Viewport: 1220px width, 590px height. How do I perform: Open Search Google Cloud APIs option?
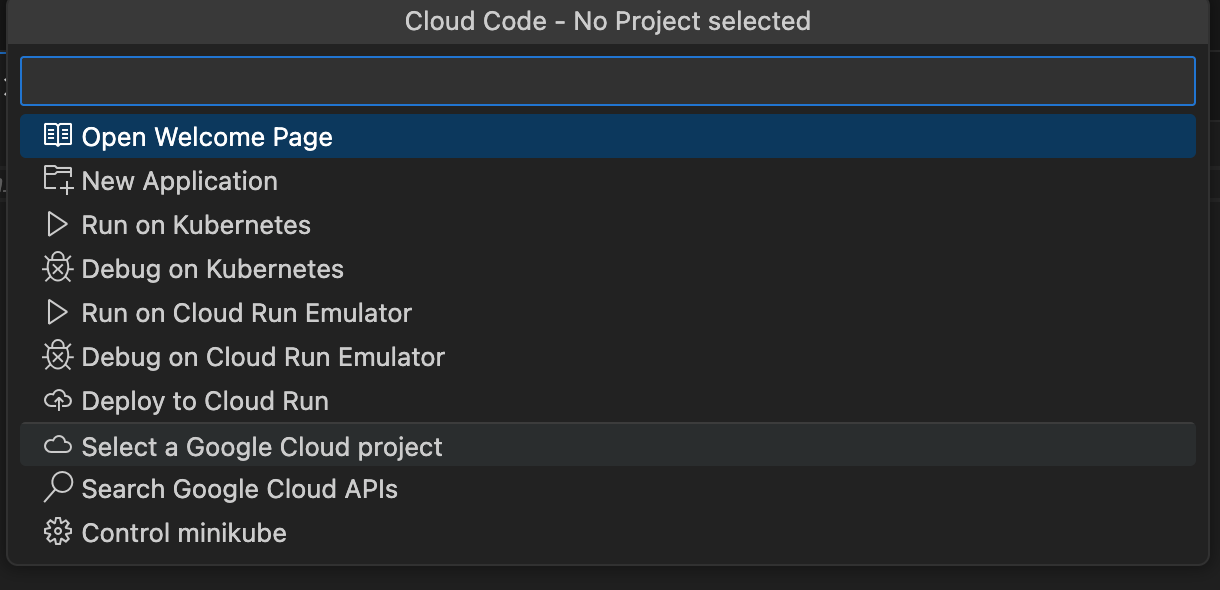240,489
